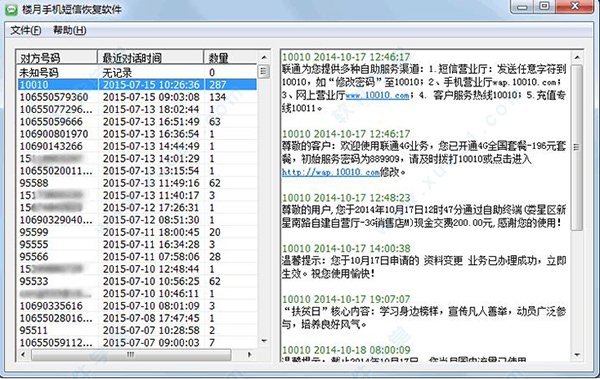Click the 2015-07-08 17:47:45 time cell
Viewport: 600px width, 379px height.
151,318
